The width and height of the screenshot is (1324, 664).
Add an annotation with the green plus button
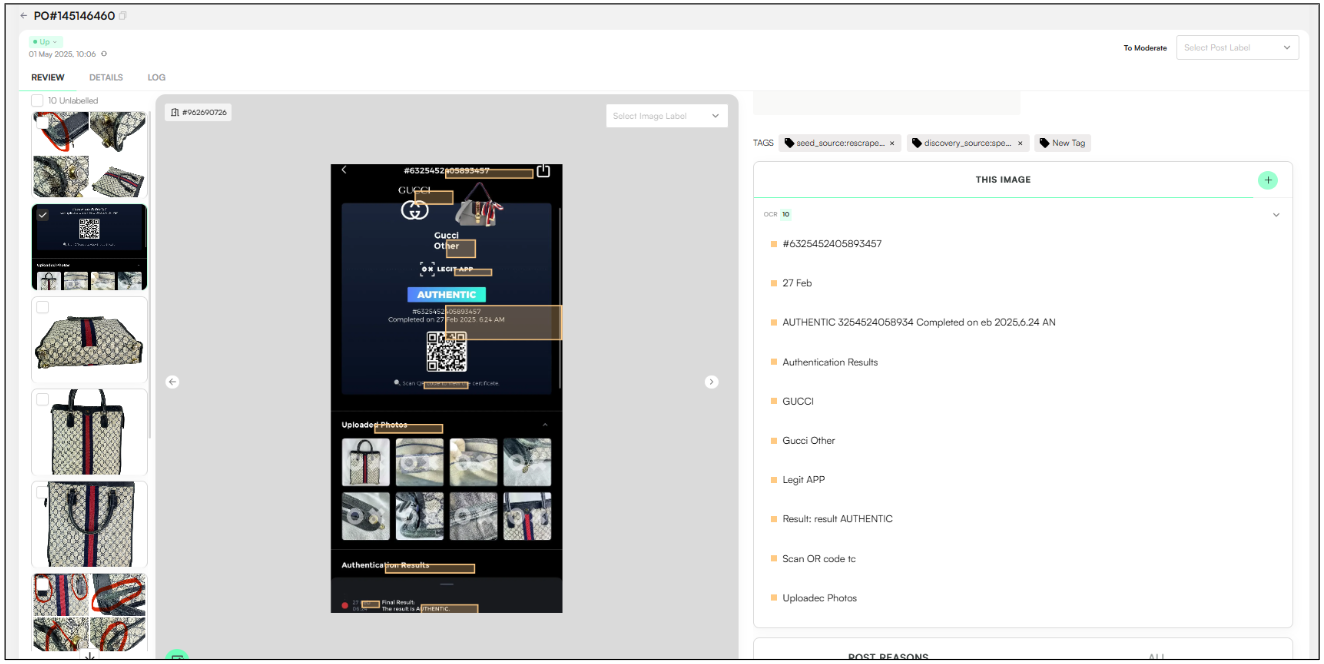1267,180
